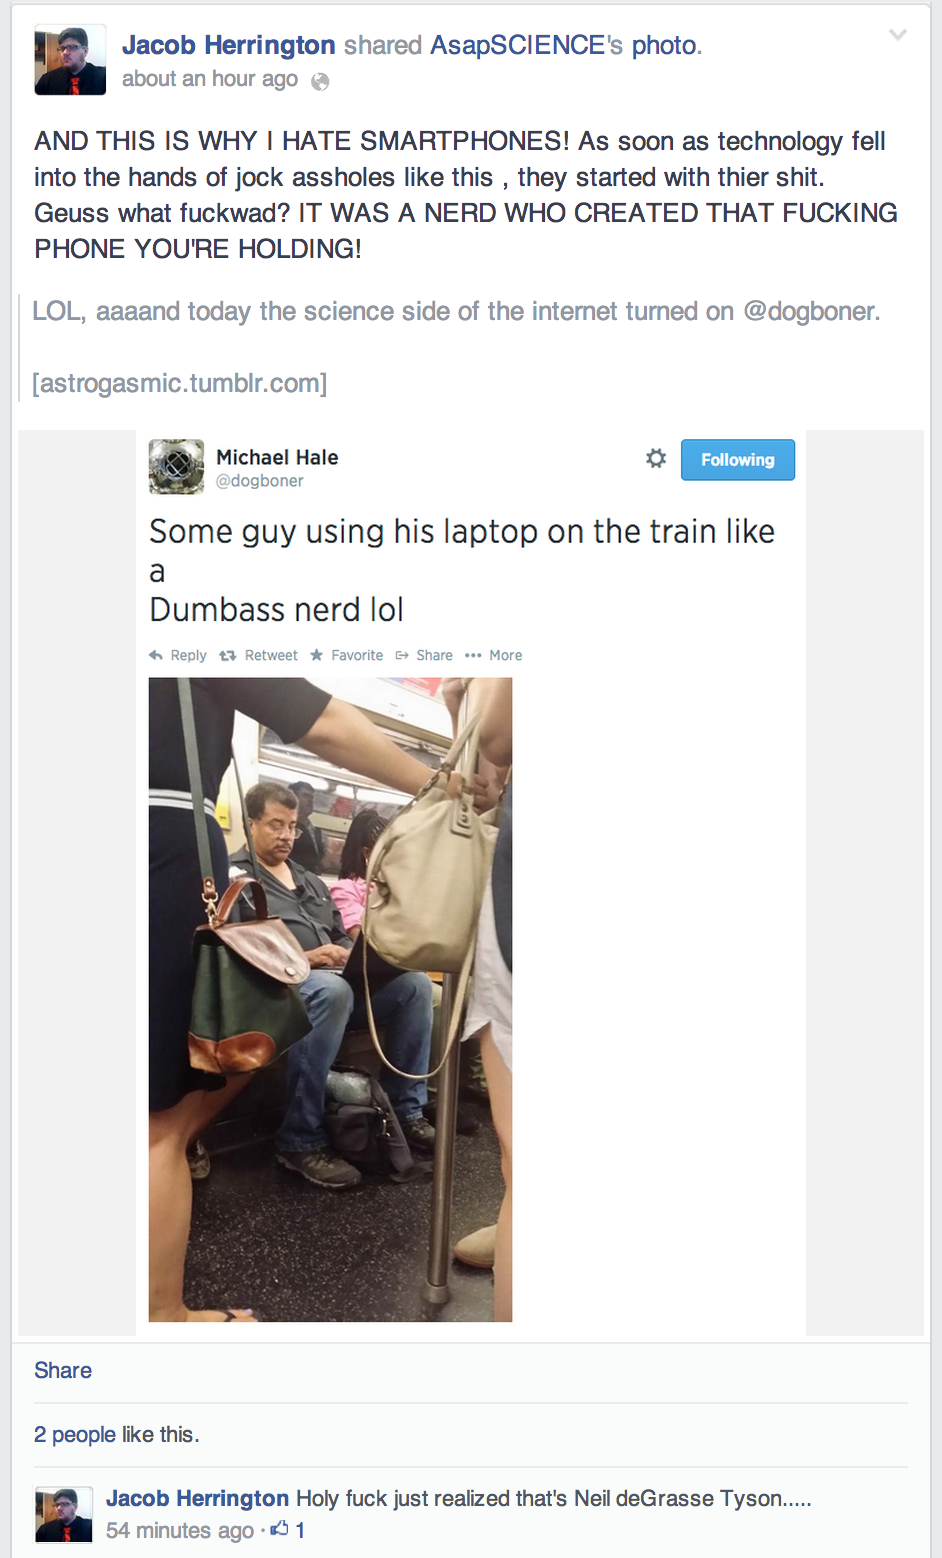Screen dimensions: 942x1558
Task: Open the tweet gear settings icon
Action: click(656, 458)
